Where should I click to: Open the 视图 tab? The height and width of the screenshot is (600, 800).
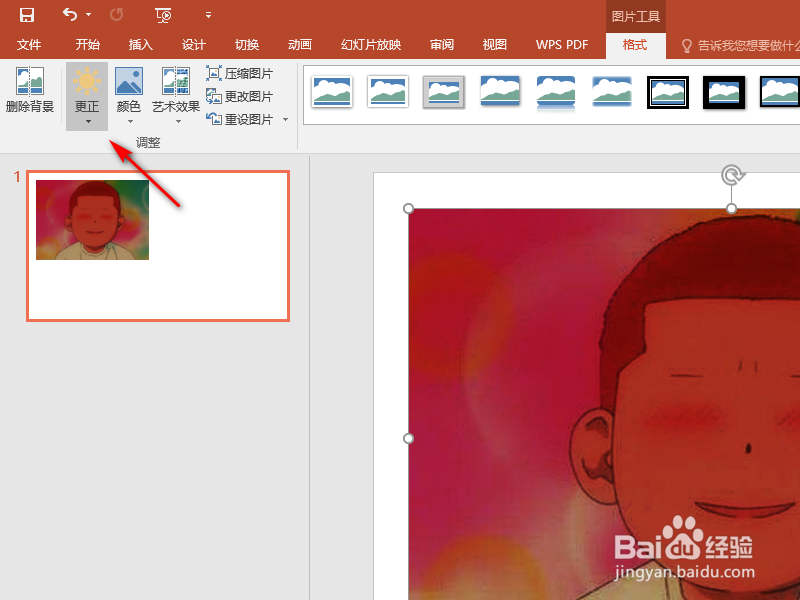click(495, 45)
